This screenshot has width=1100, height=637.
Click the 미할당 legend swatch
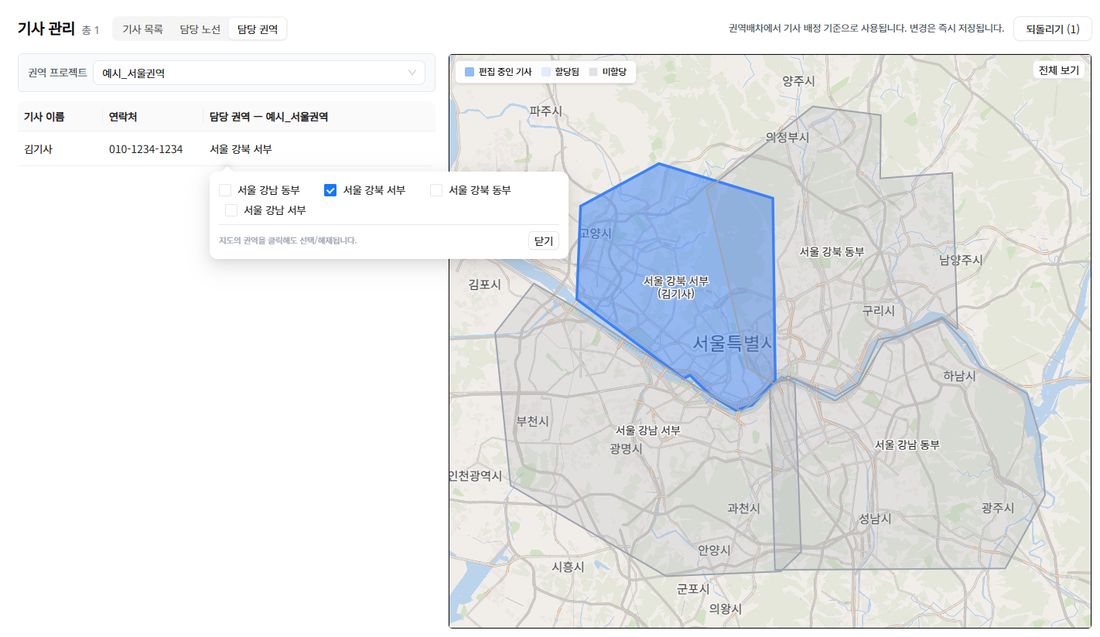pos(593,72)
